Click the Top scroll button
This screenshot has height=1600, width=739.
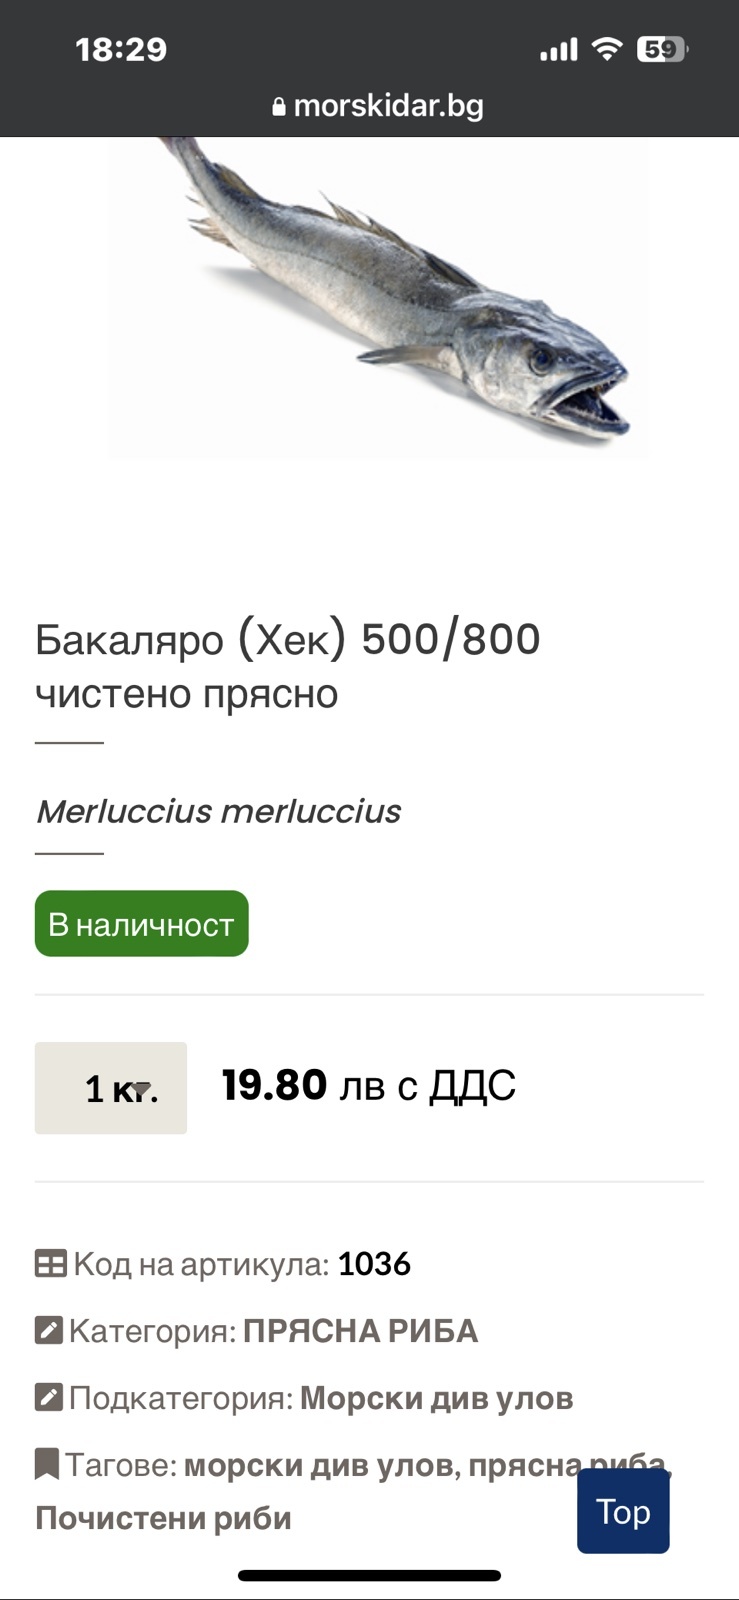623,1512
